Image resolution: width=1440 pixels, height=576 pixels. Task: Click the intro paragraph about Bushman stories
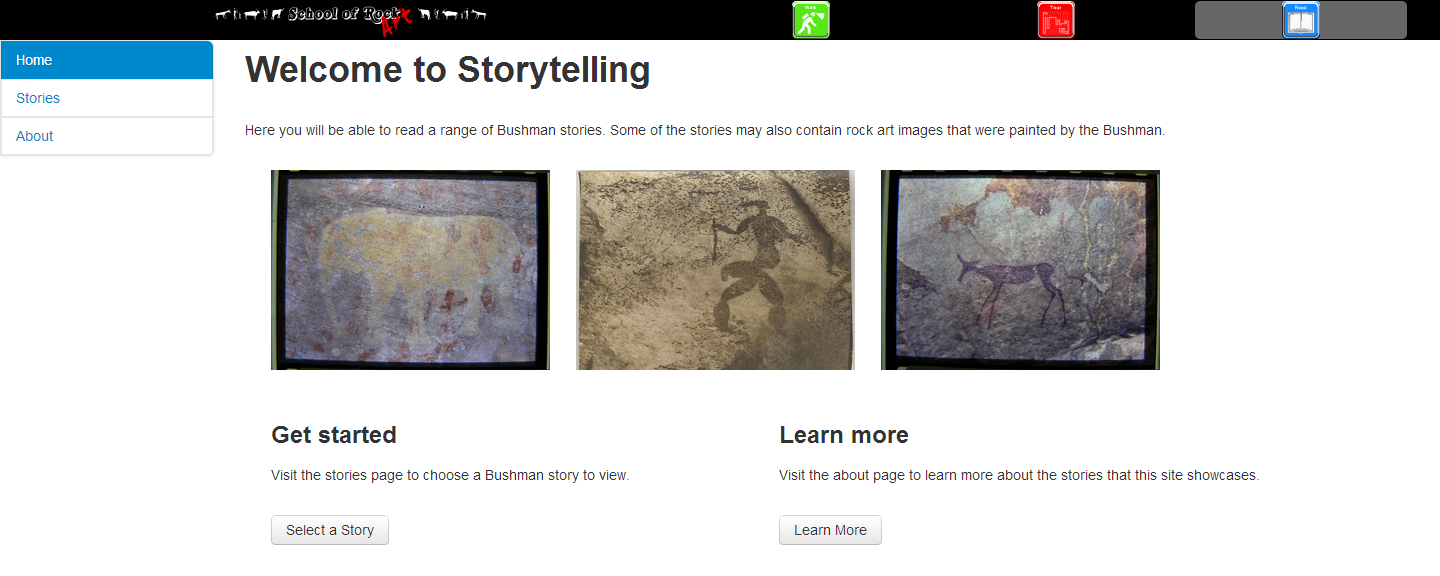tap(705, 130)
